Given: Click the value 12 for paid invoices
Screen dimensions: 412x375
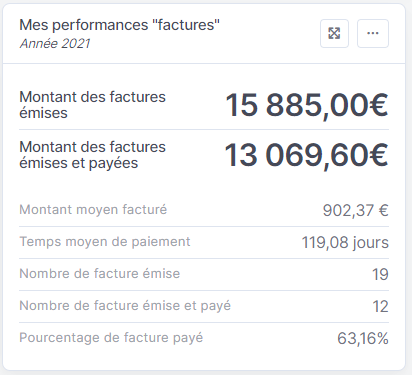Looking at the screenshot, I should click(x=380, y=307).
